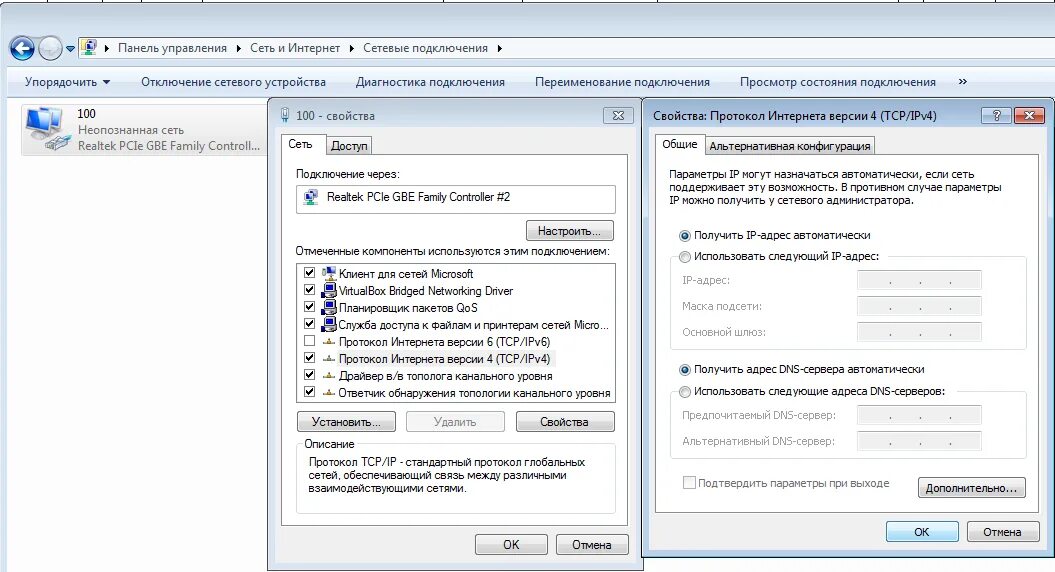Click the control panel icon in address bar
The image size is (1055, 572).
tap(89, 48)
